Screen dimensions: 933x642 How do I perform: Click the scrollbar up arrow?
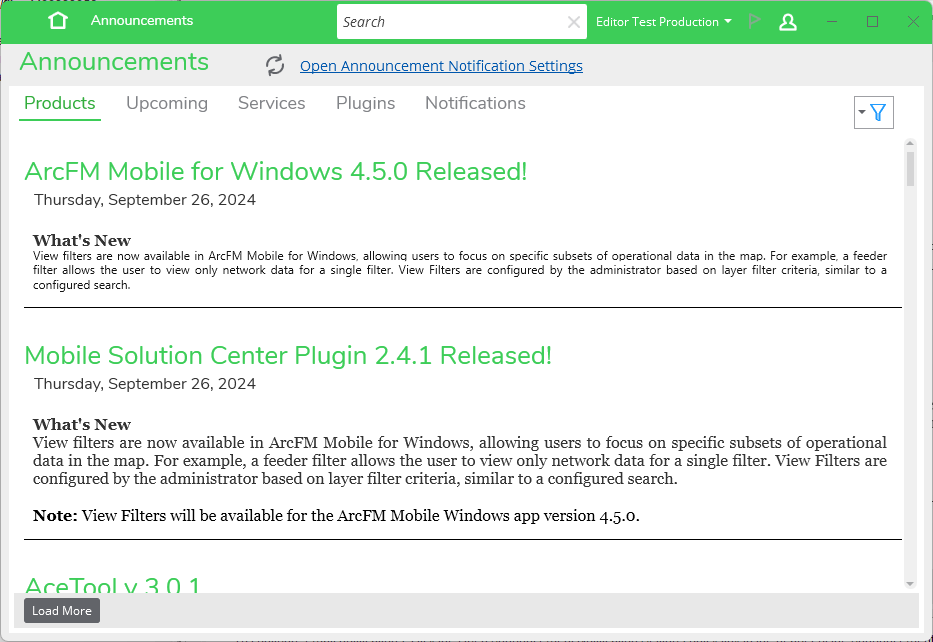[x=910, y=143]
